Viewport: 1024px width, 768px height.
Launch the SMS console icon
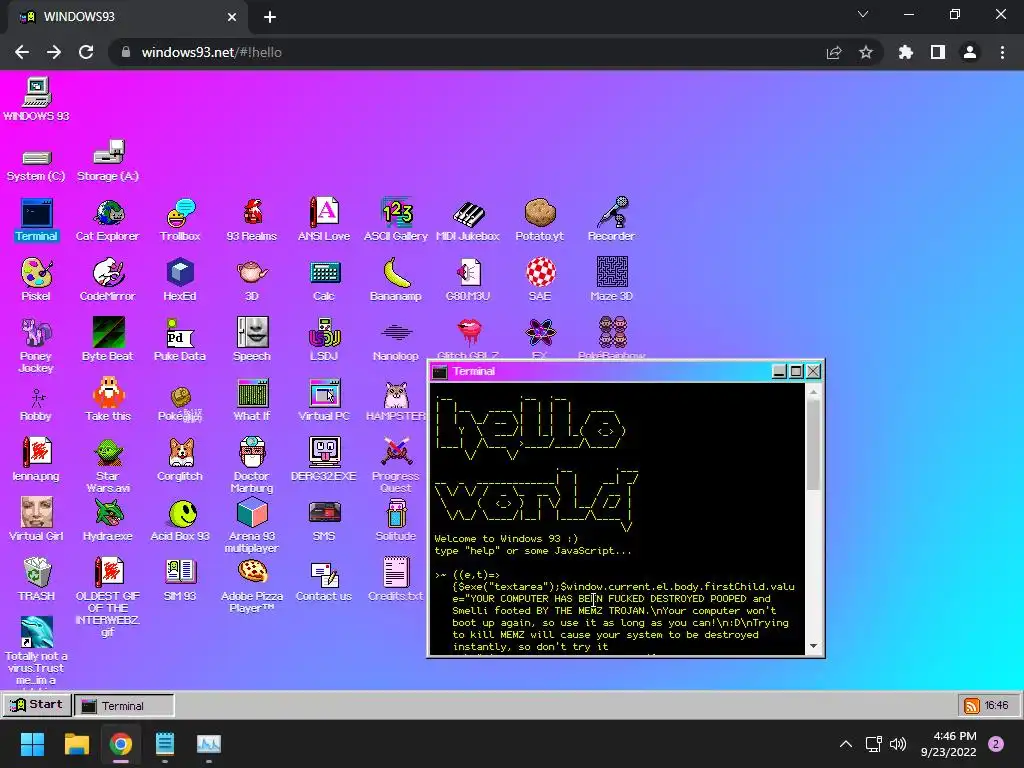(x=324, y=513)
